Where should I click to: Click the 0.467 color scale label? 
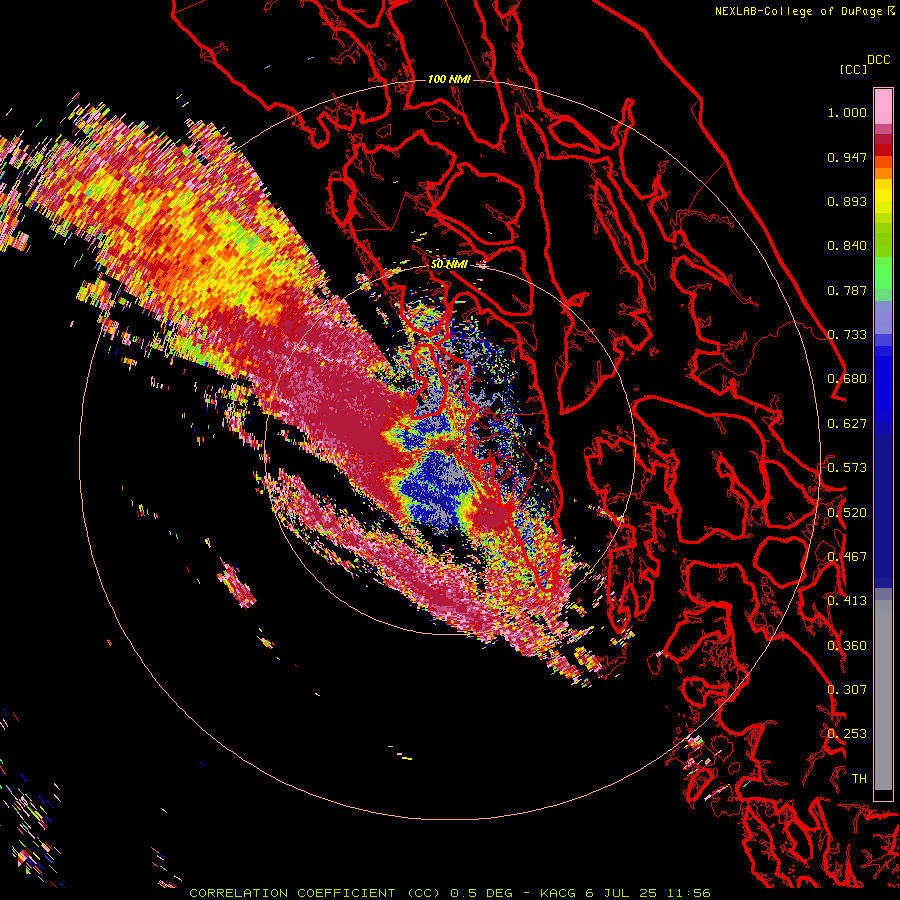point(847,557)
